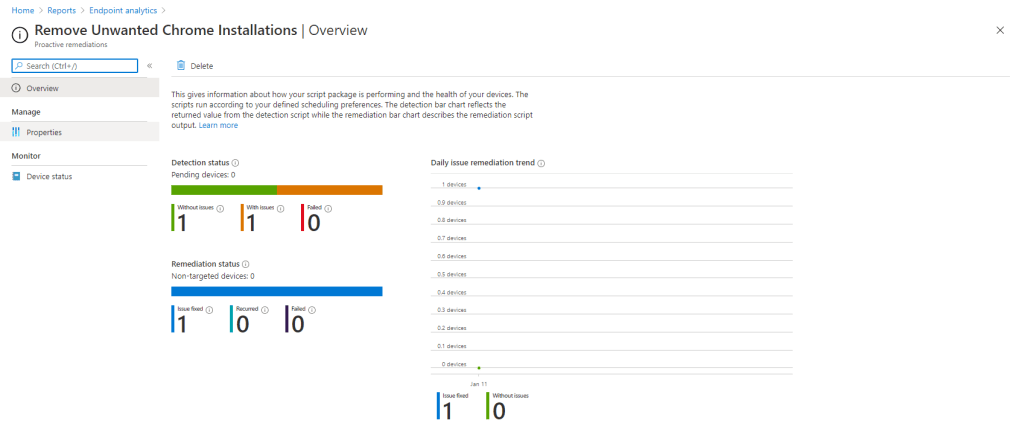
Task: Click info icon next to Detection status
Action: pos(235,162)
